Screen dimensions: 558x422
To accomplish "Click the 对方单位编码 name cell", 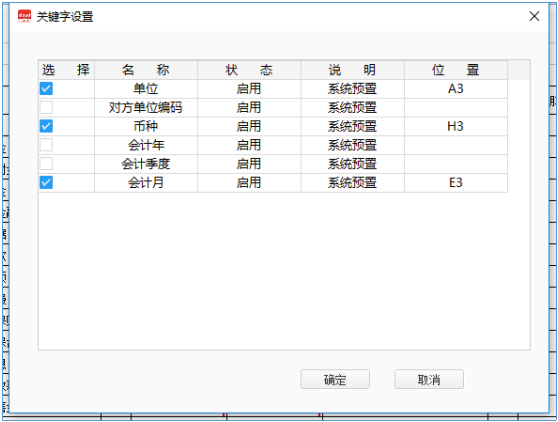I will (146, 107).
